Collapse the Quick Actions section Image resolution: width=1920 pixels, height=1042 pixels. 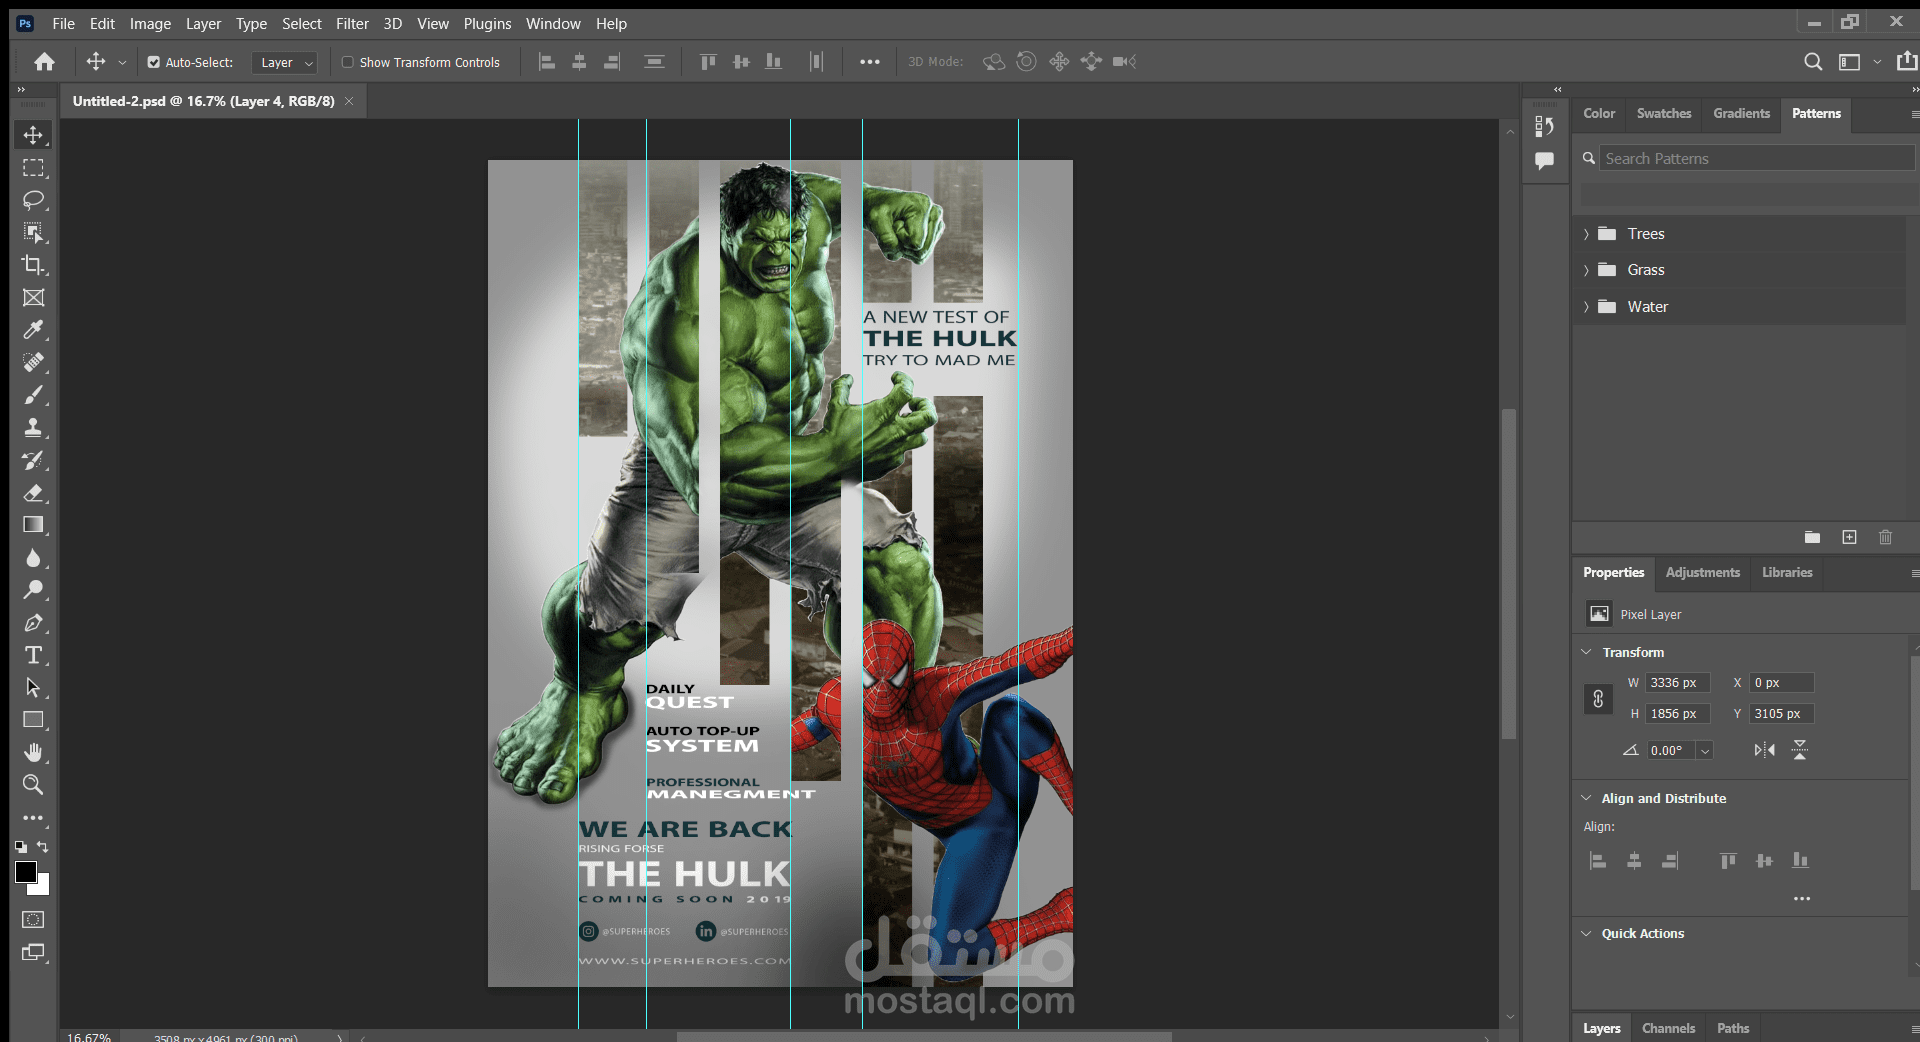tap(1586, 933)
